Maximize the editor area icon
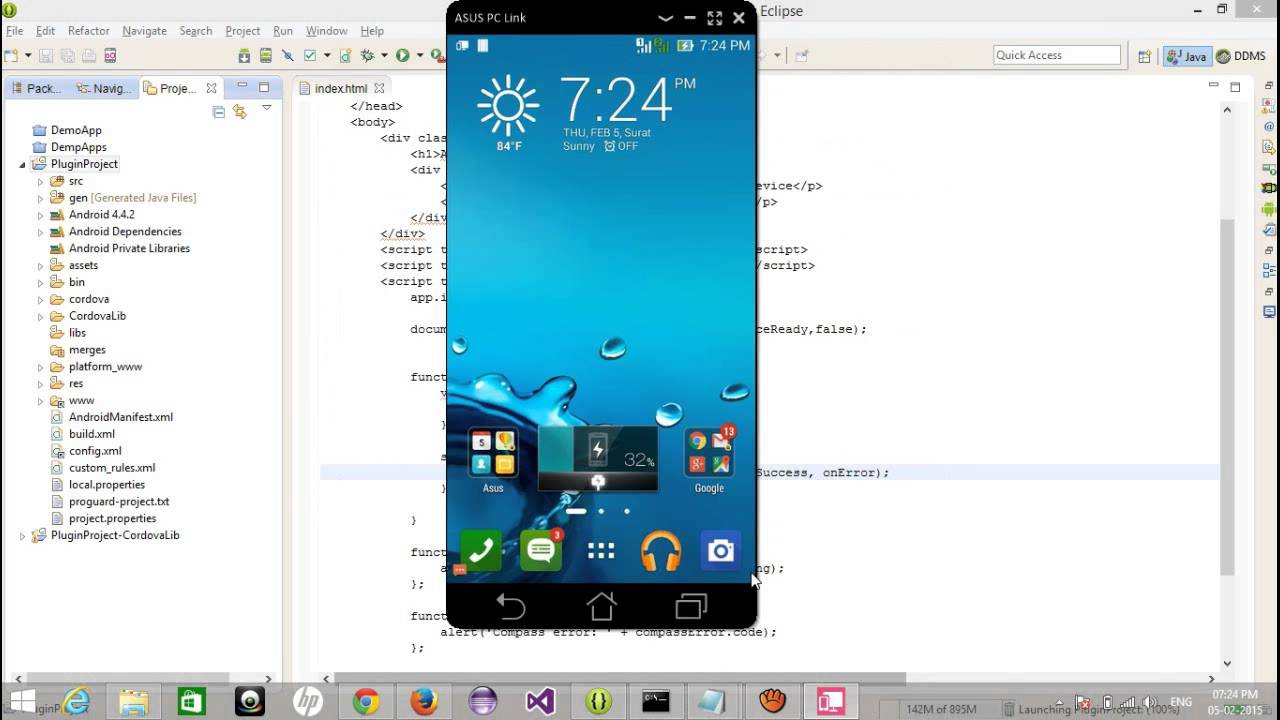 (1235, 88)
